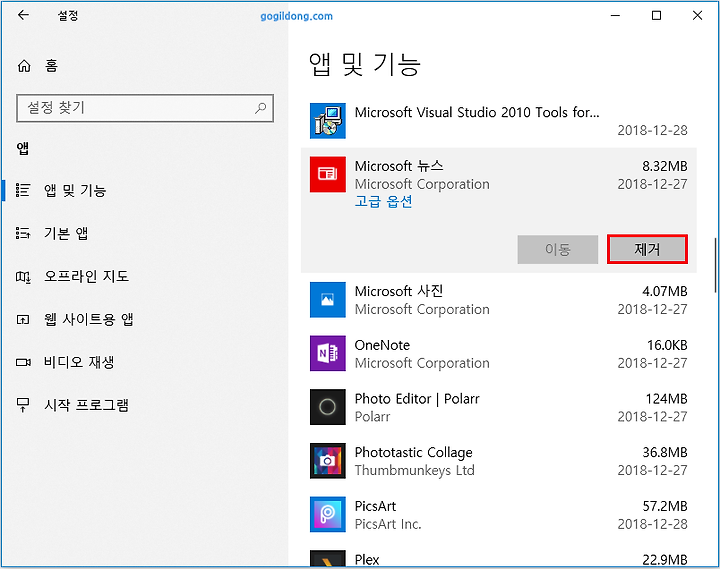The height and width of the screenshot is (569, 720).
Task: Click the purple OneNote app icon
Action: pos(327,353)
